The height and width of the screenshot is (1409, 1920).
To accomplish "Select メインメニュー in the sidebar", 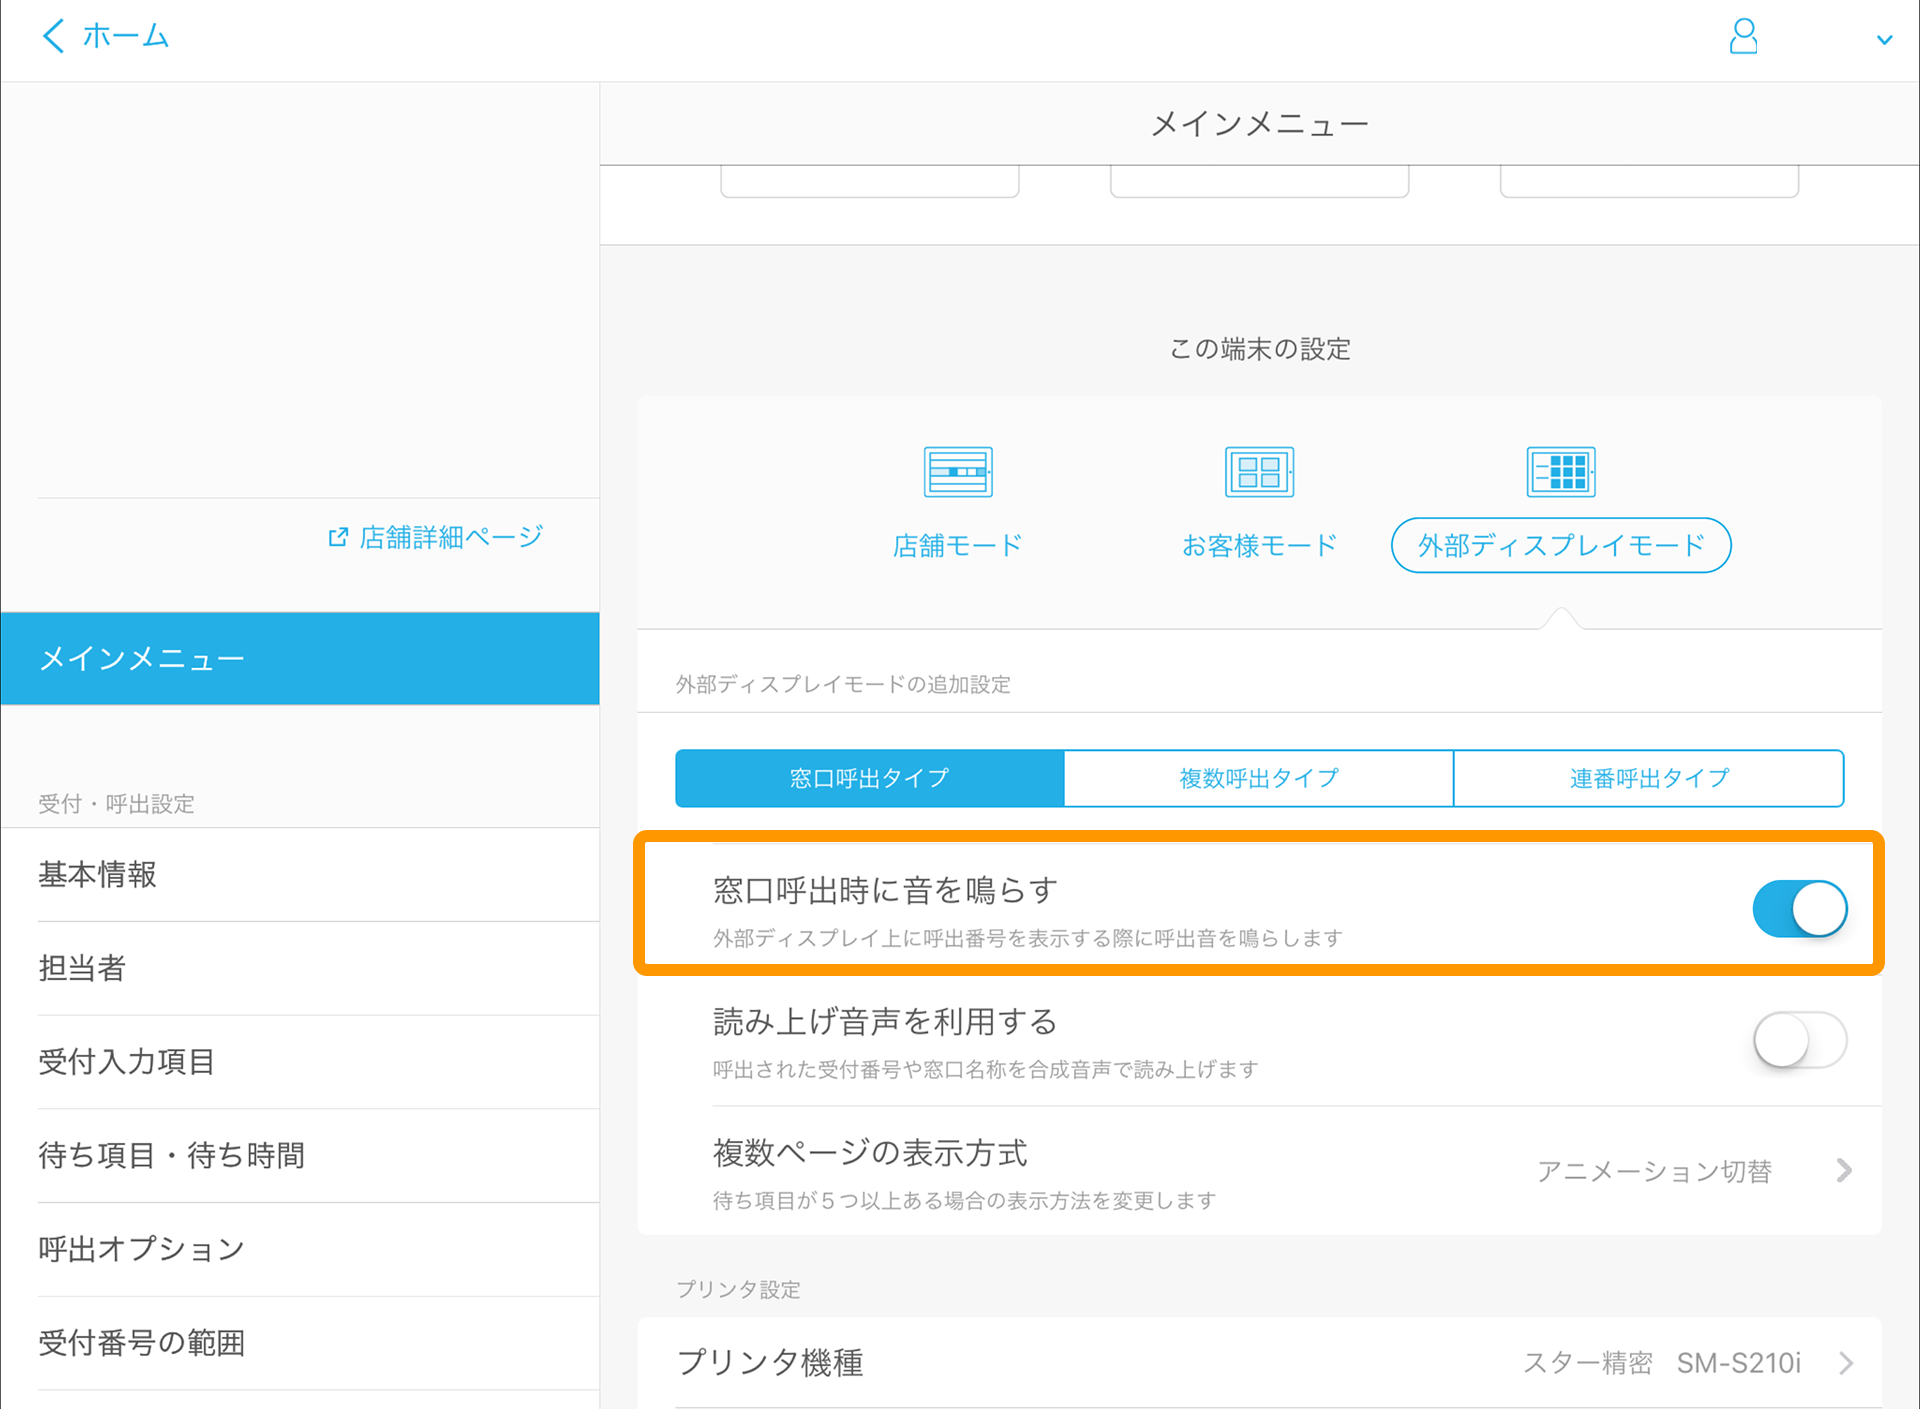I will click(300, 658).
